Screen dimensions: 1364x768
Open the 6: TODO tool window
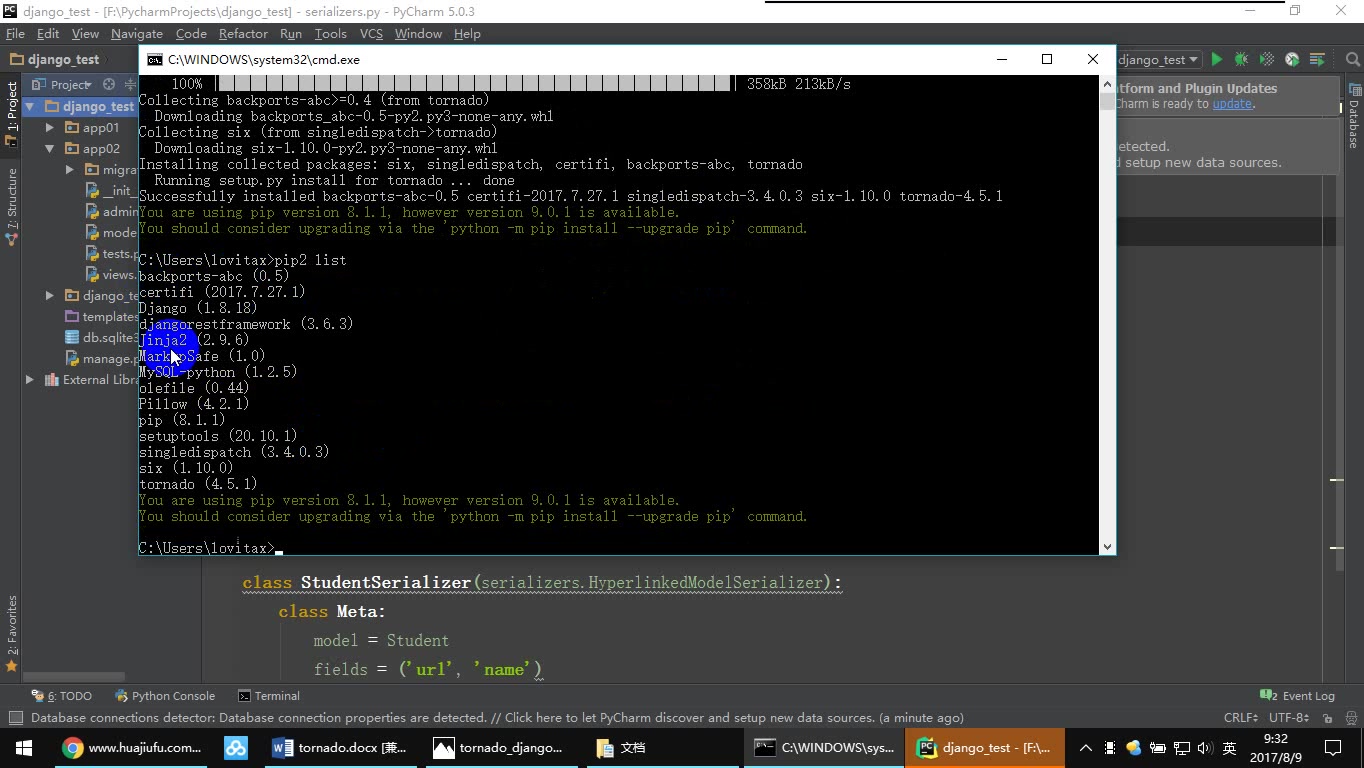62,696
